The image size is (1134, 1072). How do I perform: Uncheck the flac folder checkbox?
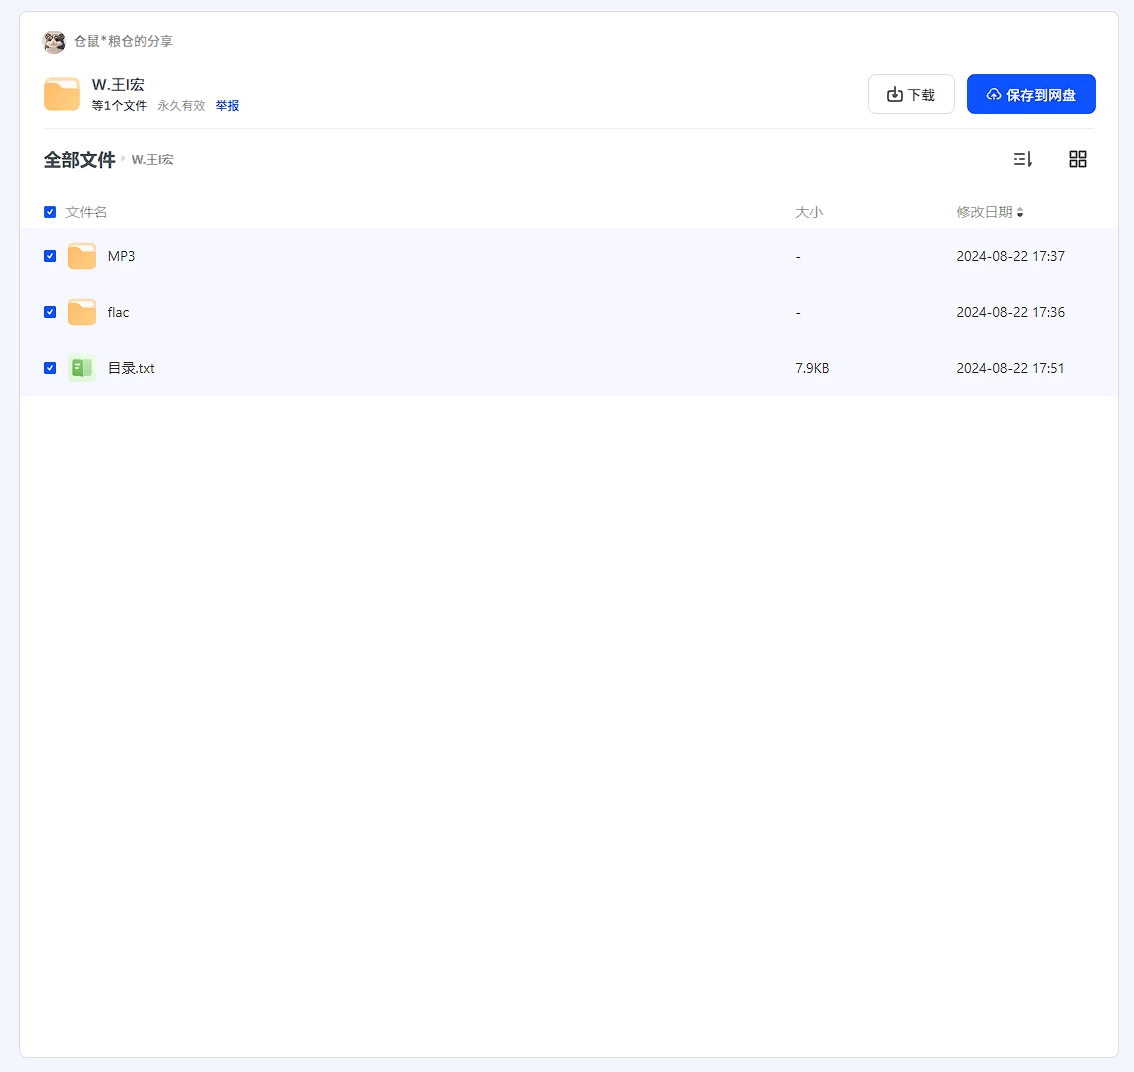(50, 312)
